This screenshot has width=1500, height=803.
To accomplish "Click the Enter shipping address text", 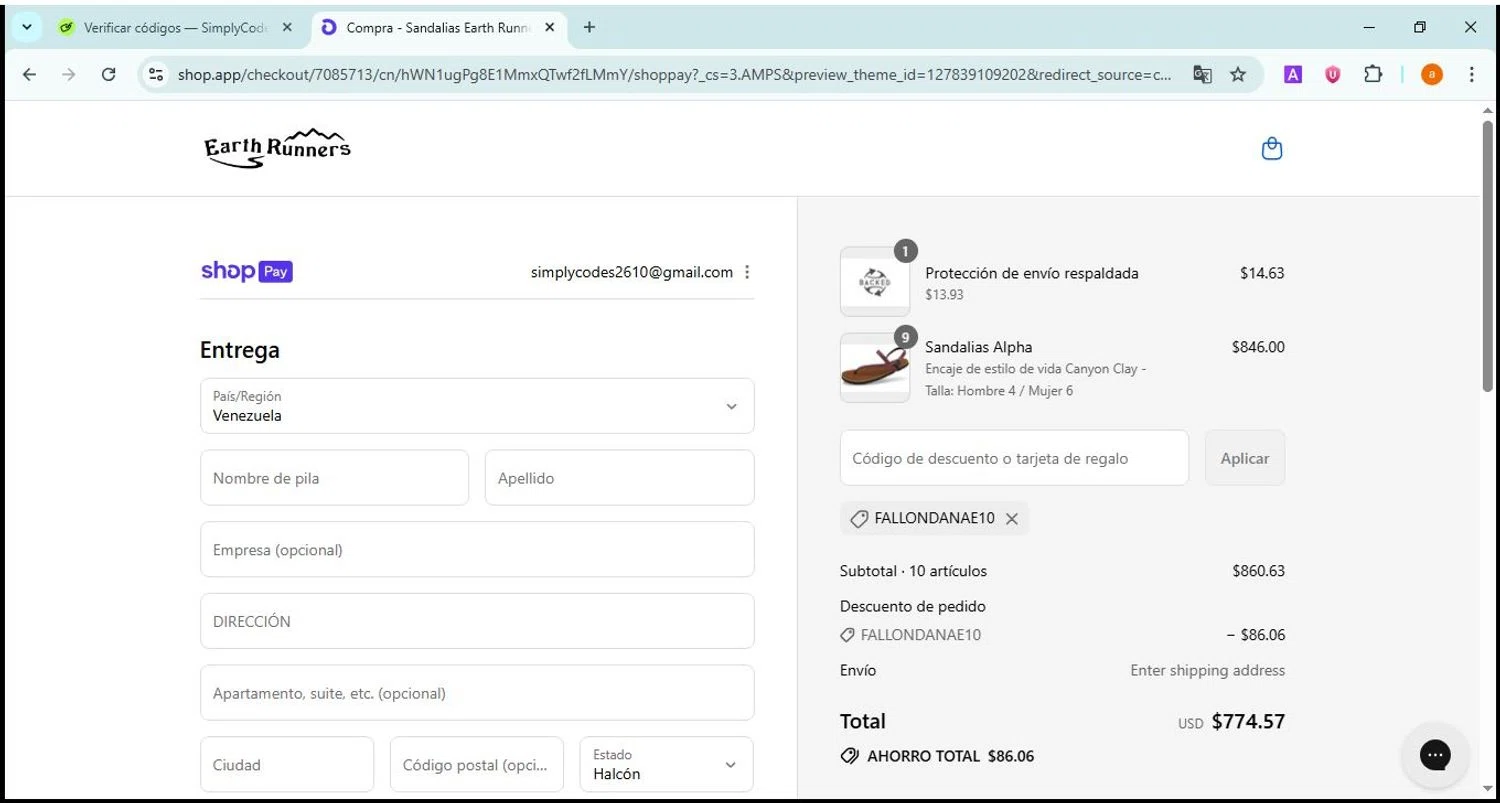I will tap(1208, 670).
